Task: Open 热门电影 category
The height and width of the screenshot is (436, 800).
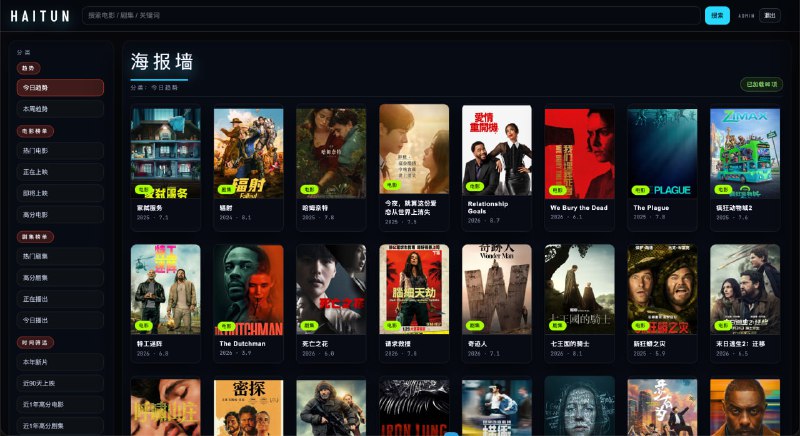Action: (60, 150)
